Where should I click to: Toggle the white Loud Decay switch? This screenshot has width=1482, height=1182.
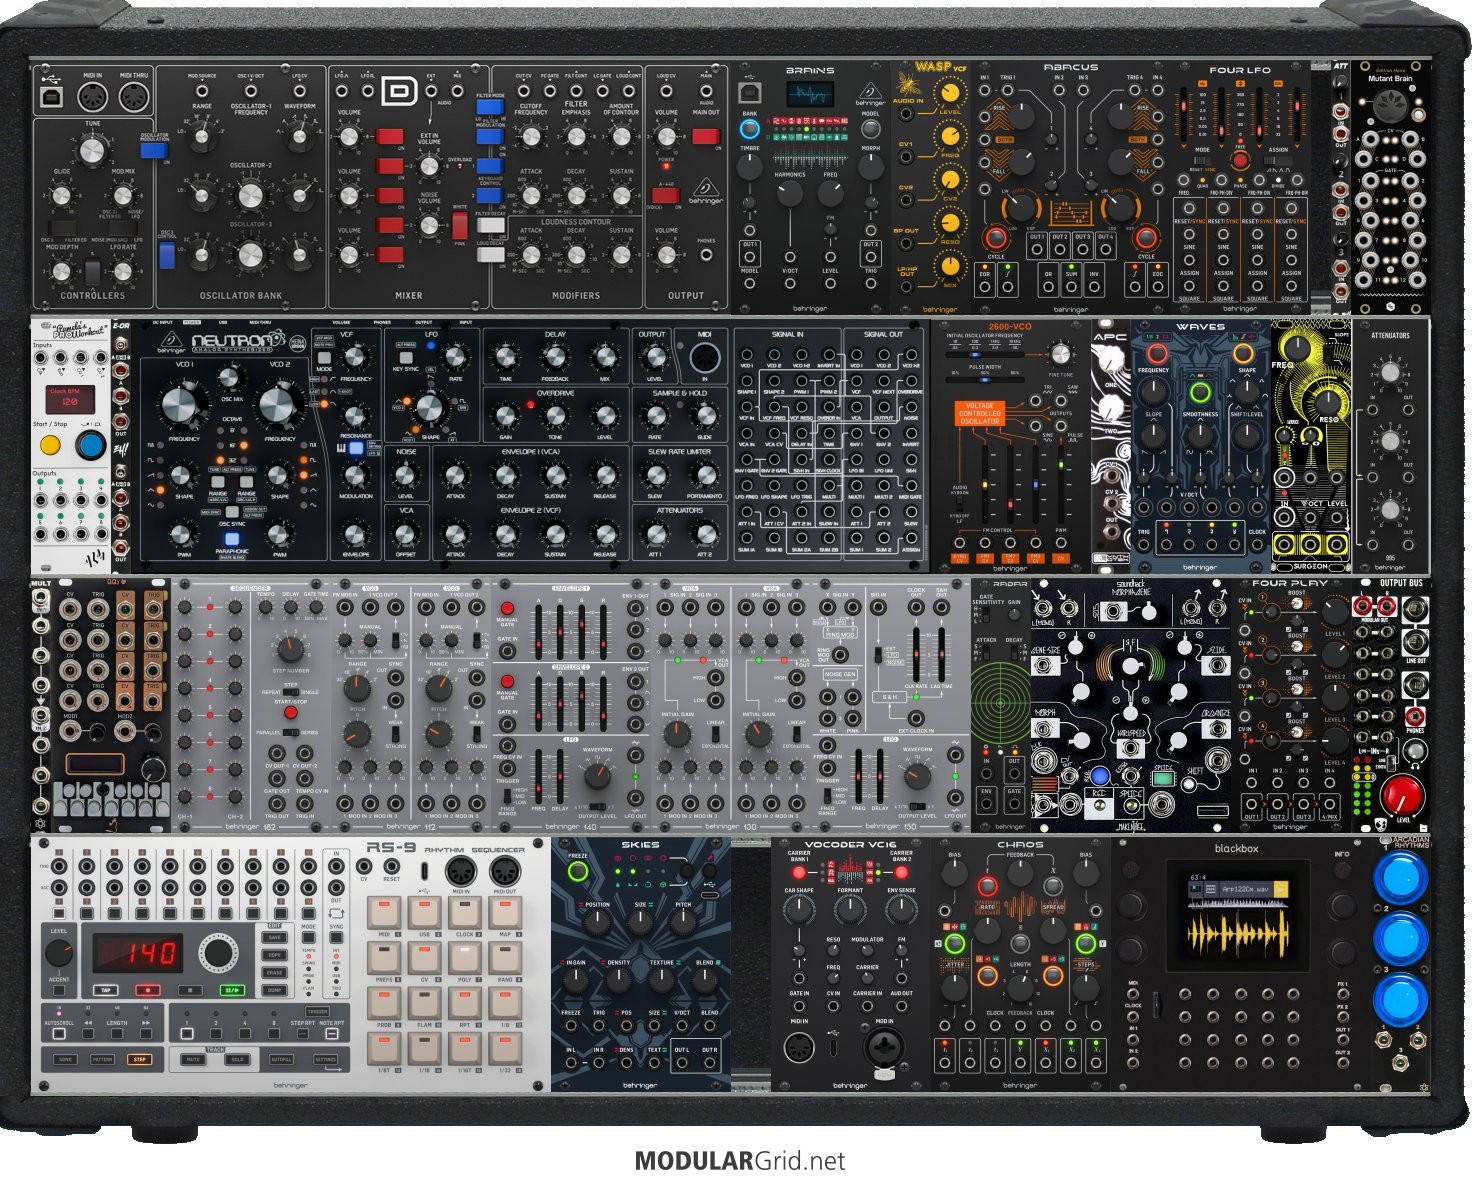pyautogui.click(x=490, y=255)
